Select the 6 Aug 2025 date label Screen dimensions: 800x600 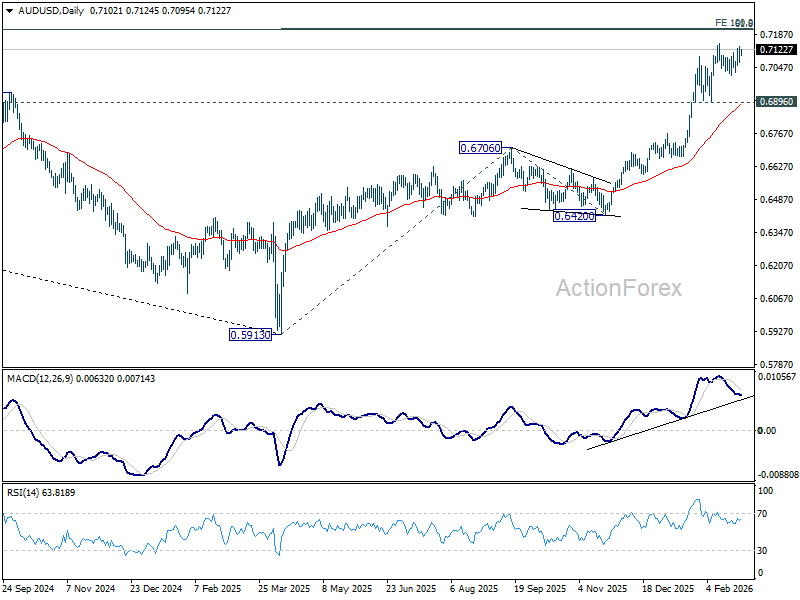(x=474, y=588)
